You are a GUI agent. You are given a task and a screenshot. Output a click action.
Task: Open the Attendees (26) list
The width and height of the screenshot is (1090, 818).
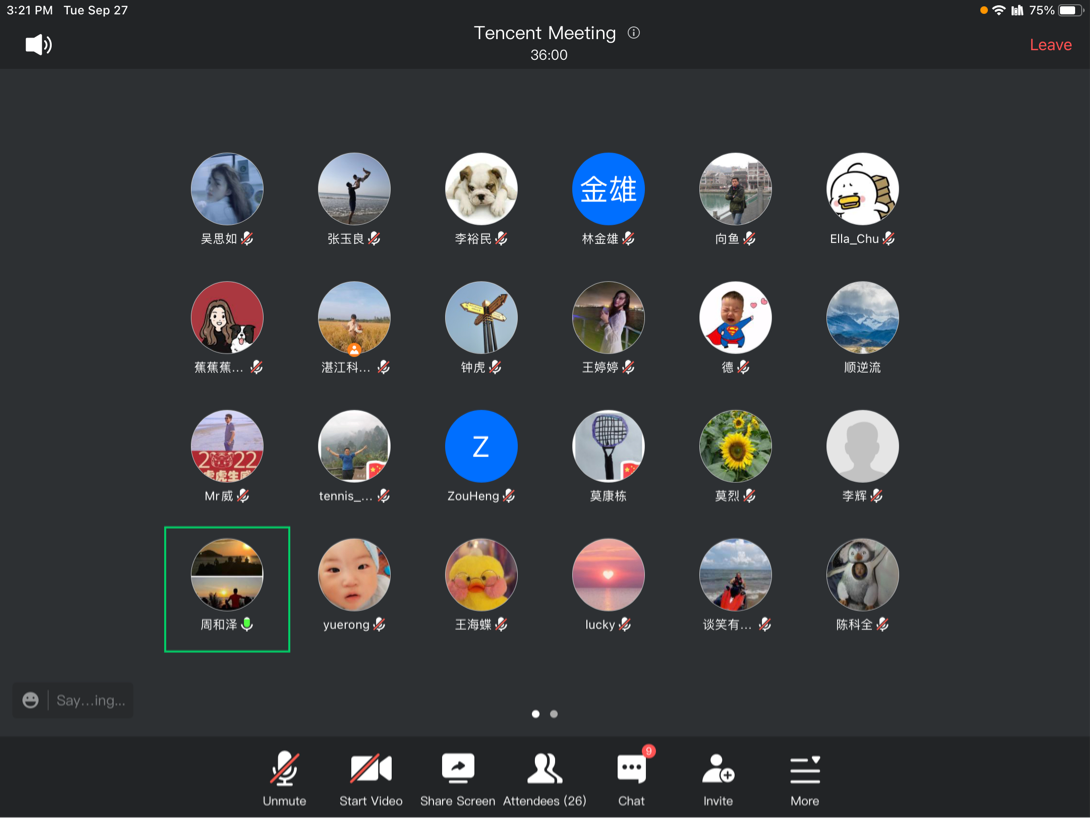(544, 778)
